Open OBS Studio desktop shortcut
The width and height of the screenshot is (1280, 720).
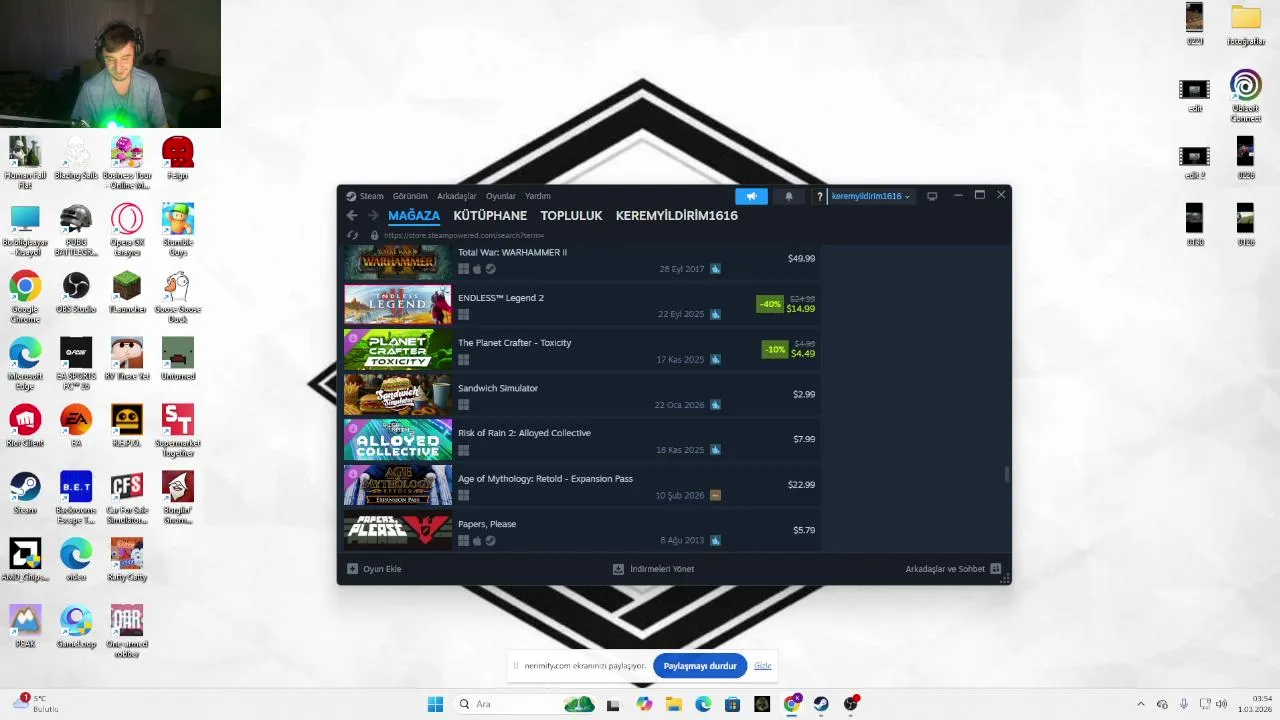click(76, 293)
